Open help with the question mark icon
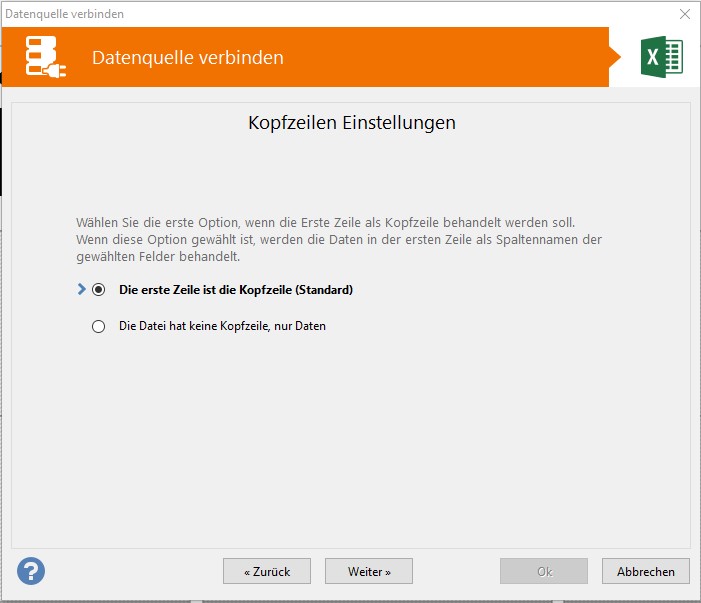Screen dimensions: 701x603 click(31, 571)
